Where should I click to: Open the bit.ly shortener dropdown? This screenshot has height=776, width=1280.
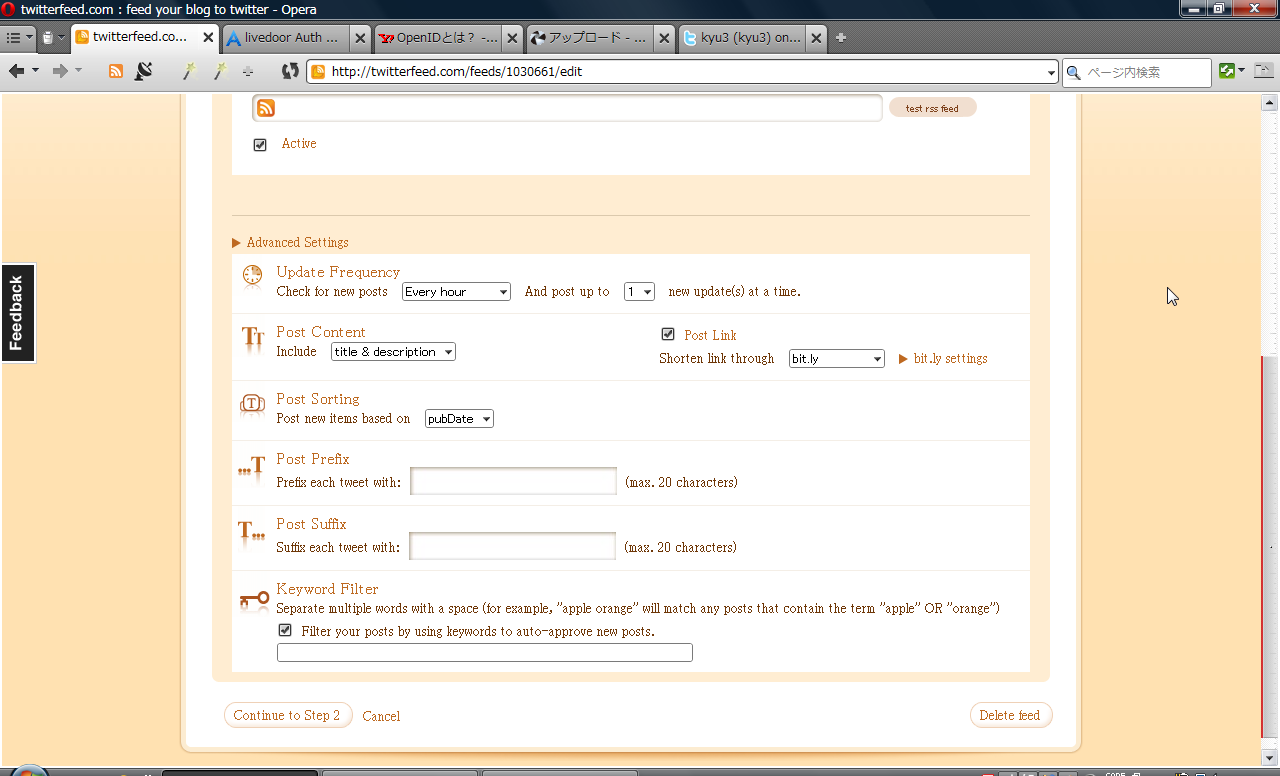pos(836,358)
